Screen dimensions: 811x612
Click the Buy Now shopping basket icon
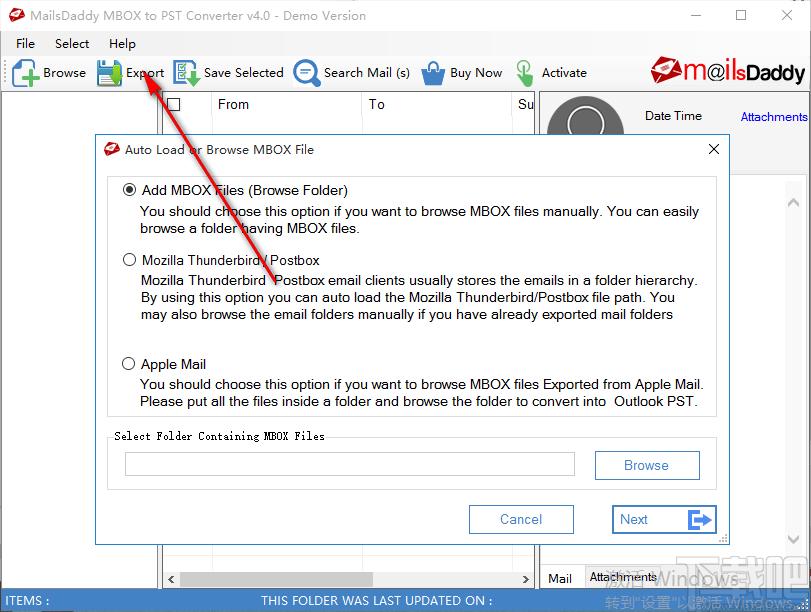point(433,73)
